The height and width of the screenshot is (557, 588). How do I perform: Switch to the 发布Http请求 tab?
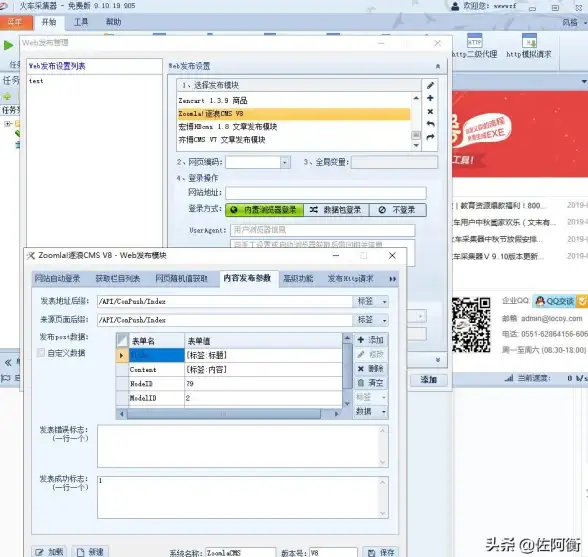pos(350,278)
